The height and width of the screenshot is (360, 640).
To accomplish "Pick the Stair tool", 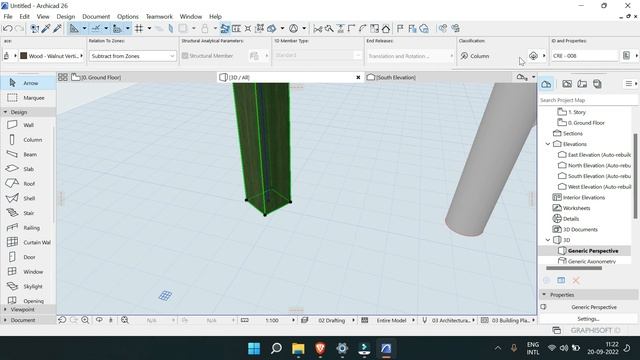I will (28, 213).
